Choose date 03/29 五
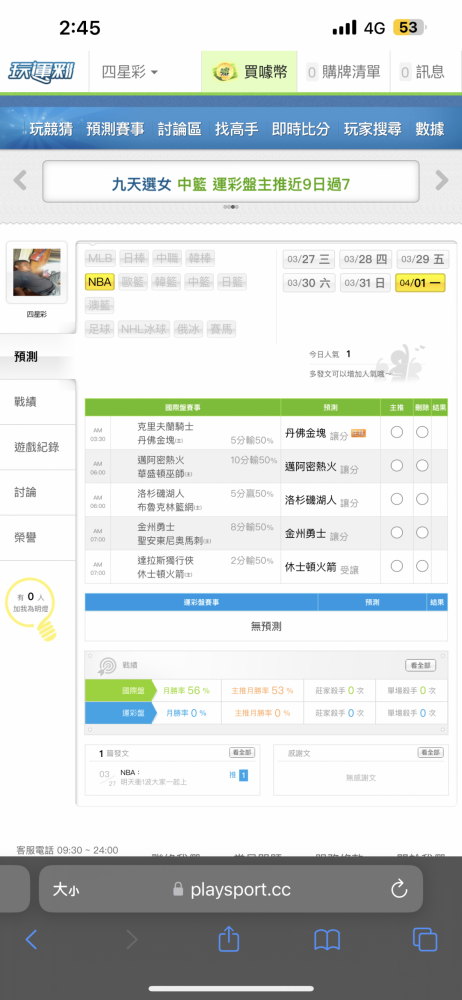The width and height of the screenshot is (462, 1000). tap(422, 259)
